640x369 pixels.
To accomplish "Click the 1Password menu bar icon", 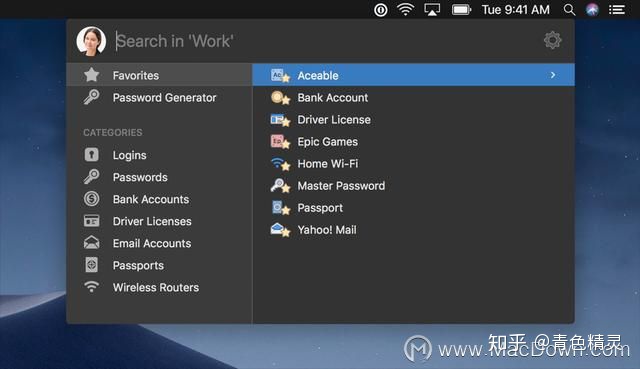I will click(381, 9).
